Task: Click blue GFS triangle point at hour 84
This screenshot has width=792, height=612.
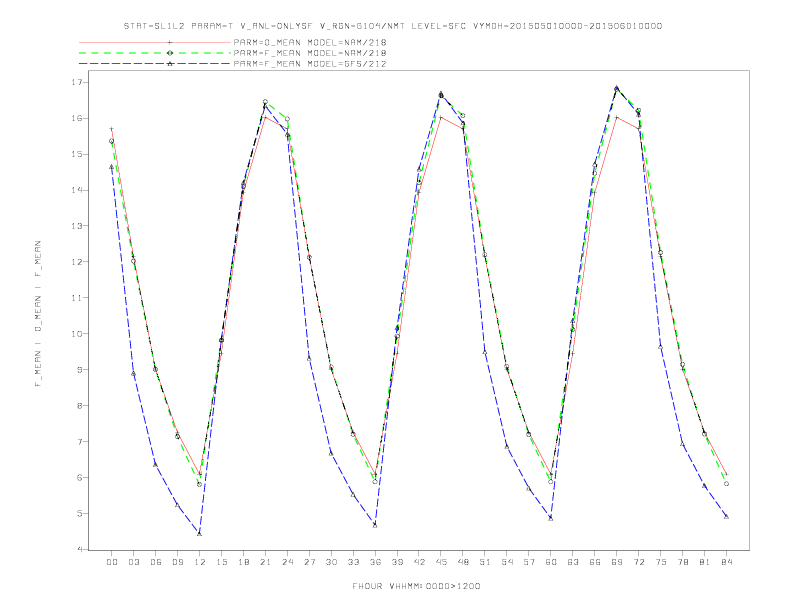Action: pyautogui.click(x=726, y=517)
